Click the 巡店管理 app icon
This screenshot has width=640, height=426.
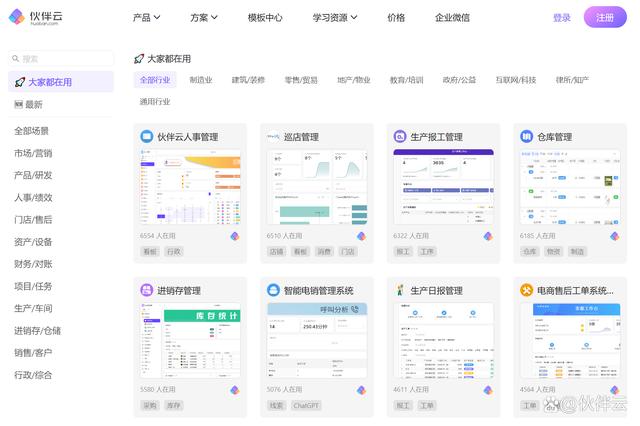point(273,136)
